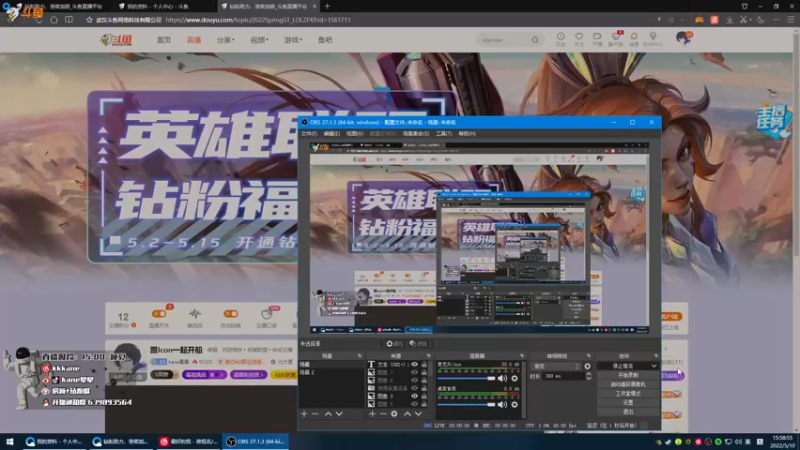
Task: Open the video dropdown in Douyu navigation
Action: click(259, 40)
